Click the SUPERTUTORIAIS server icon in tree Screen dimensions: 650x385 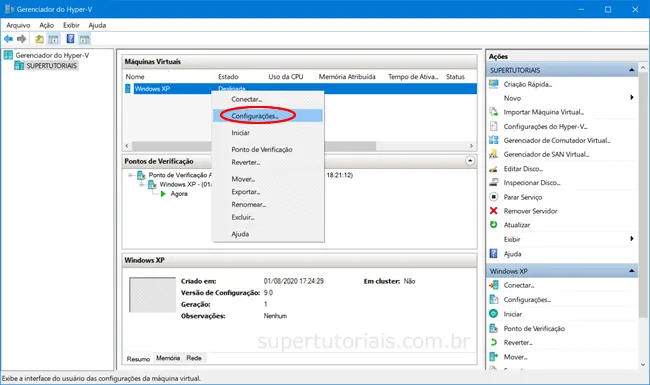pyautogui.click(x=19, y=65)
